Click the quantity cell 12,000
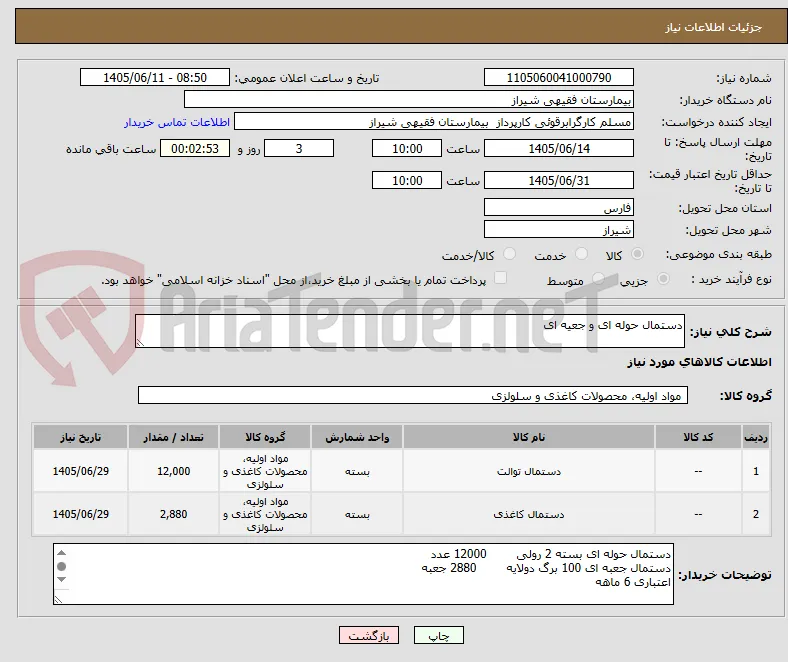 tap(173, 471)
